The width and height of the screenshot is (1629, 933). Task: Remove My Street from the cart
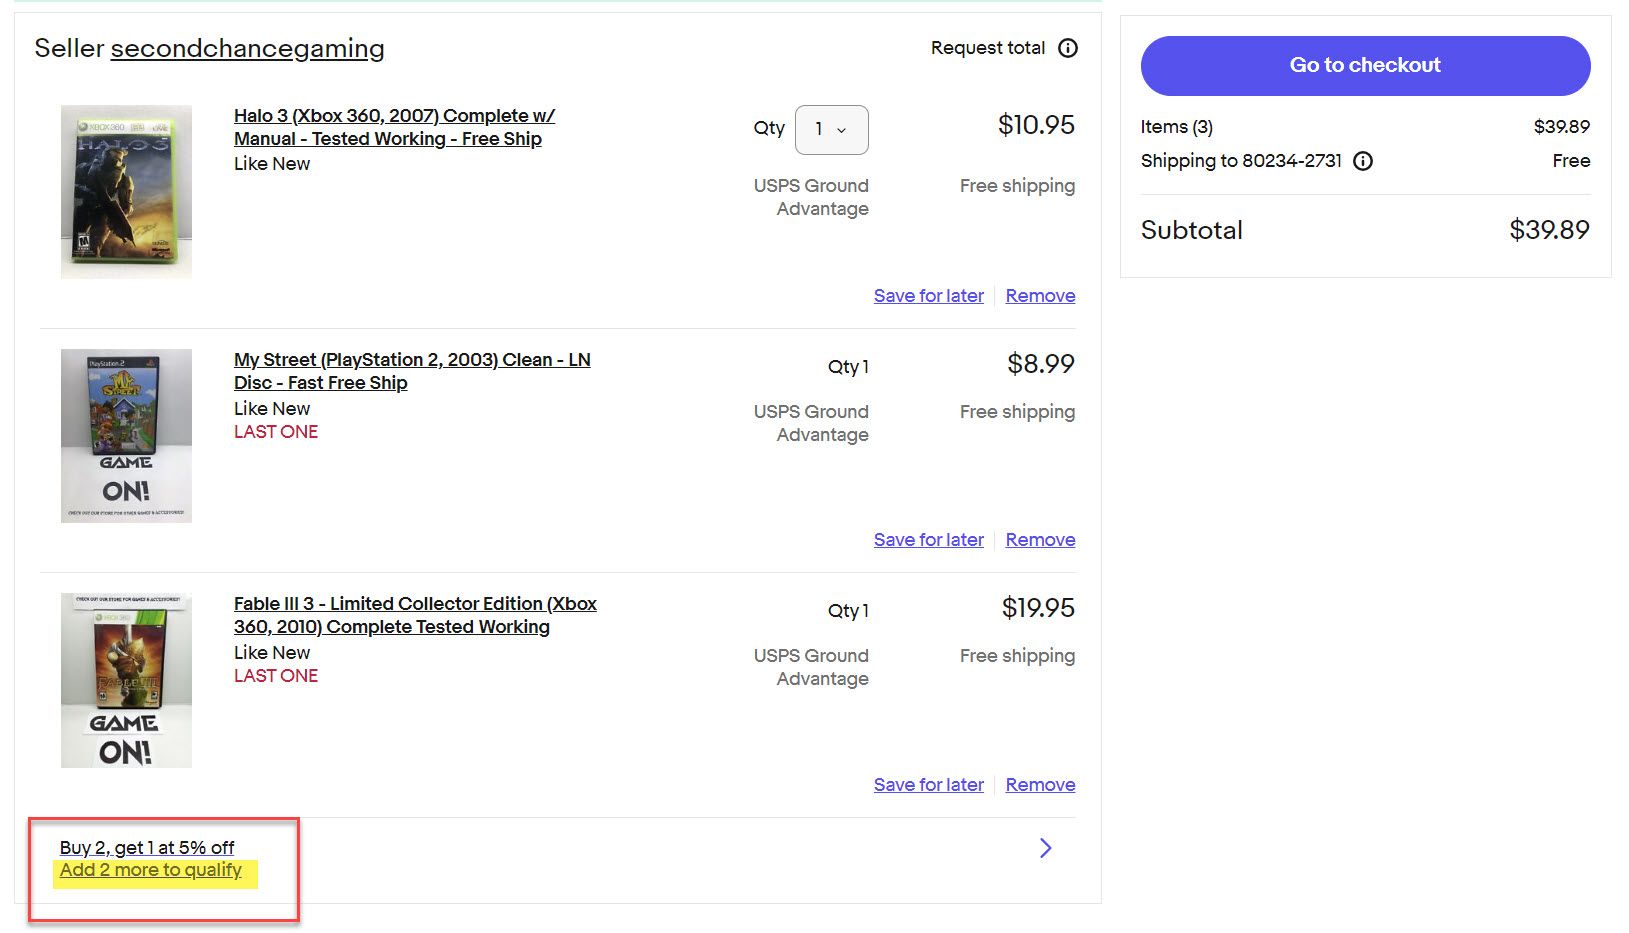point(1041,540)
